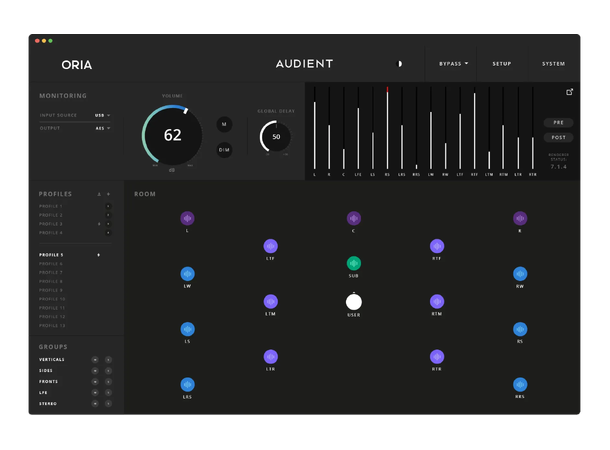Click the AUDIENT brand title
The image size is (610, 450).
pos(305,64)
